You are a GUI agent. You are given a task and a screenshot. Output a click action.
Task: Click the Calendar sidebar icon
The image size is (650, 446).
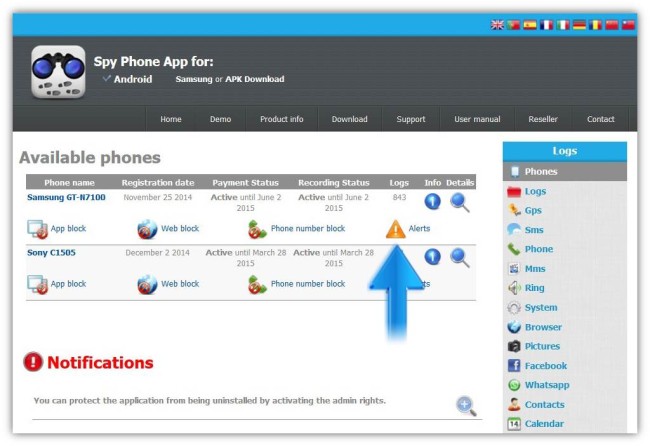(514, 424)
